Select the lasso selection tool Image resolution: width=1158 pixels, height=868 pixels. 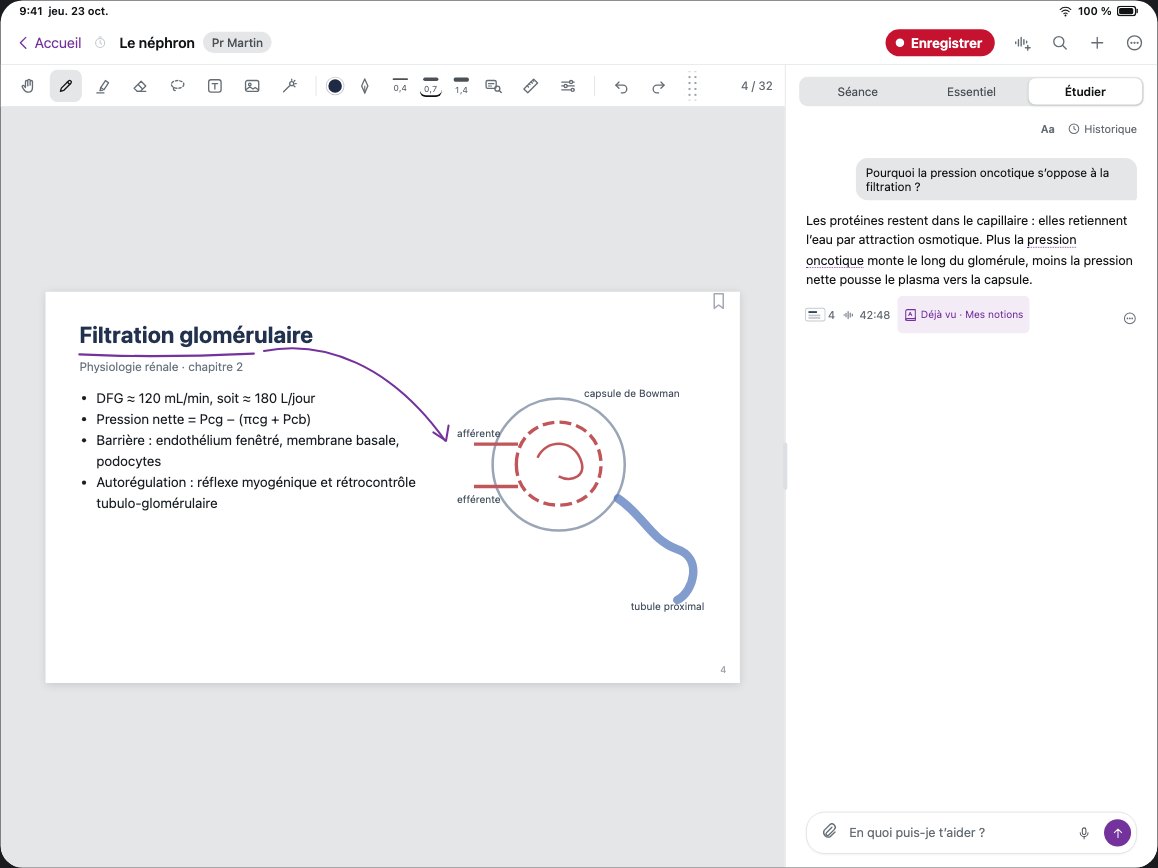point(177,86)
